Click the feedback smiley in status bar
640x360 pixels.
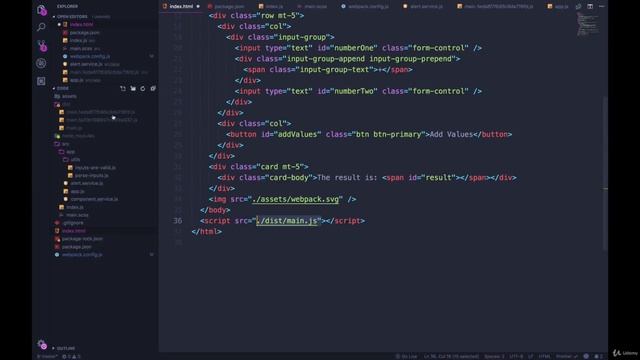click(x=586, y=356)
